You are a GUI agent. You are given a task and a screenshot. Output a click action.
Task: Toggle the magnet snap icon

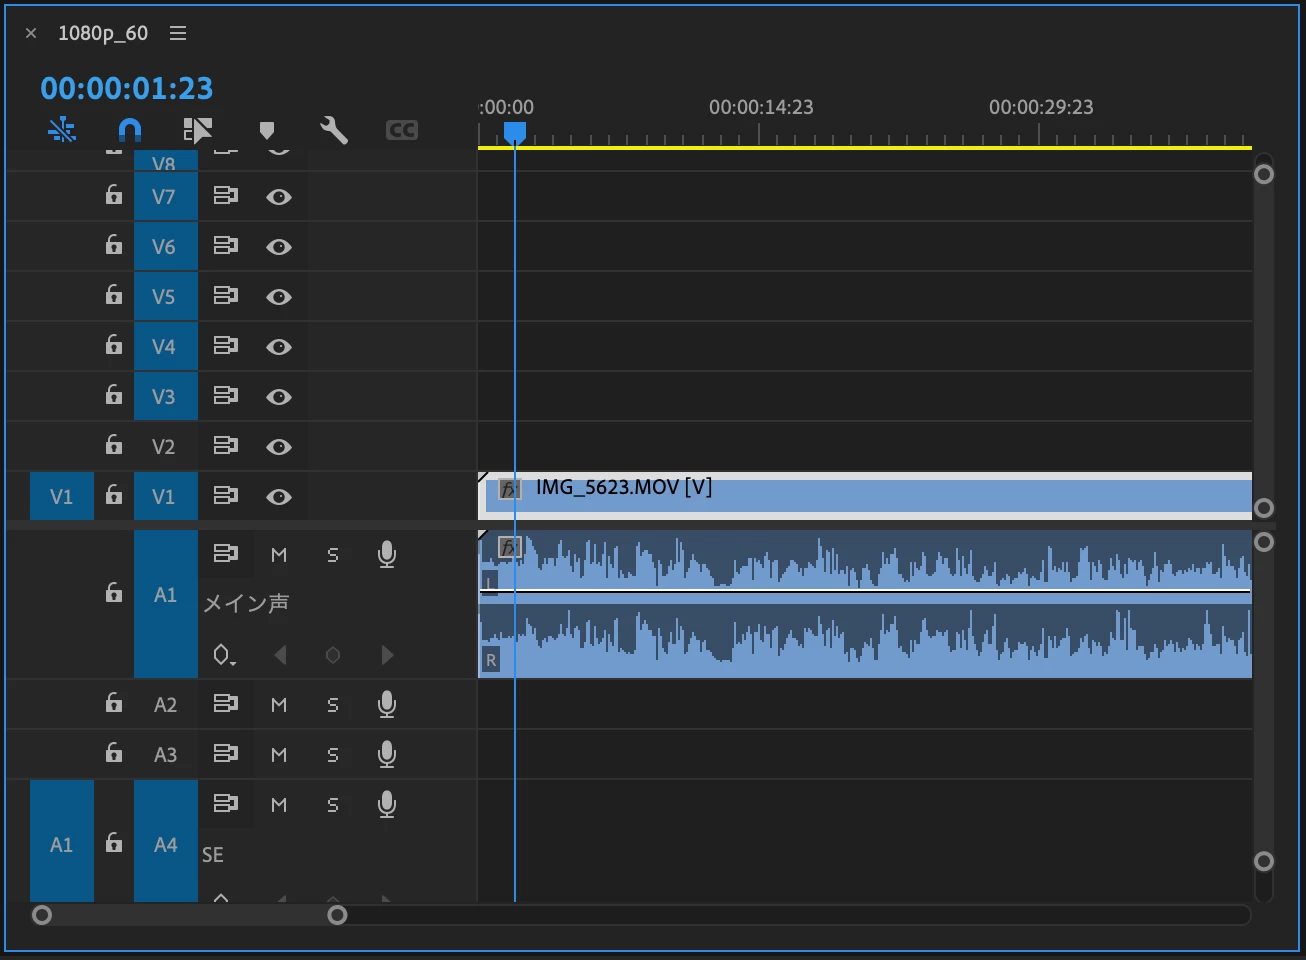coord(130,130)
